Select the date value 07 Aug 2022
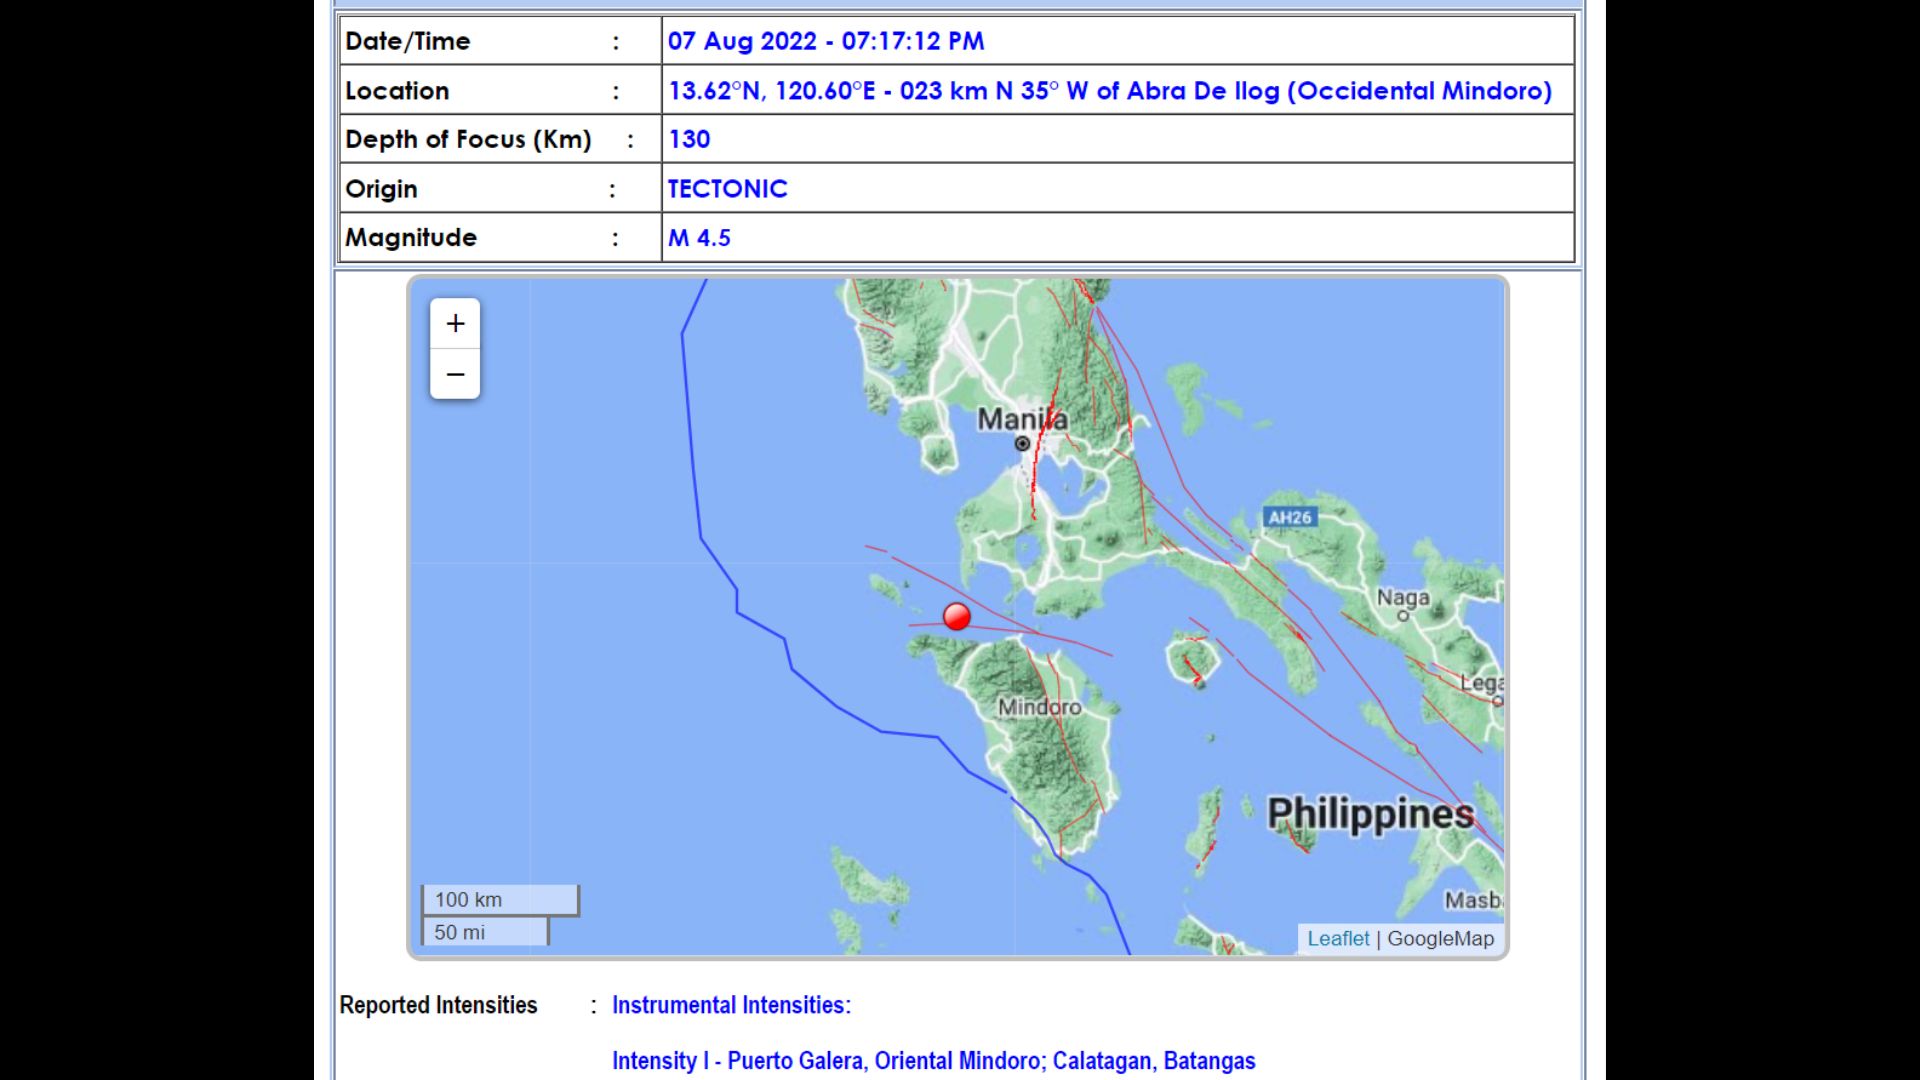This screenshot has width=1920, height=1080. [742, 41]
